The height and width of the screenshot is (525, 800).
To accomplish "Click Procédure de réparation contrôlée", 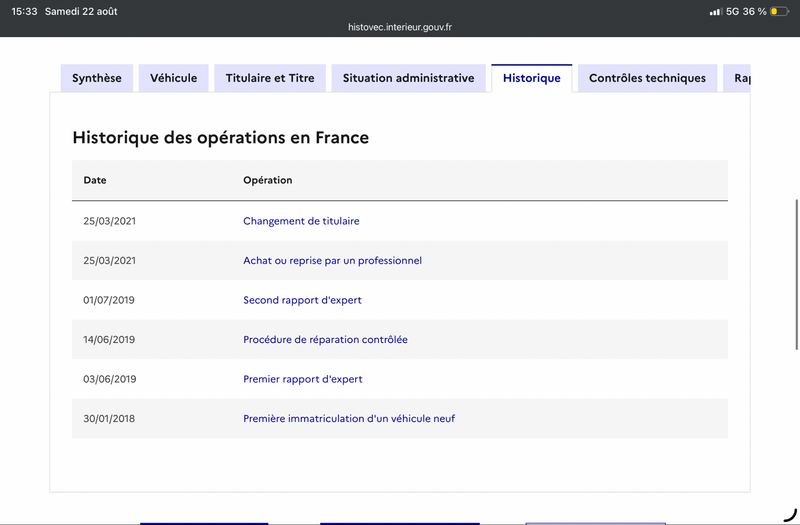I will coord(325,340).
